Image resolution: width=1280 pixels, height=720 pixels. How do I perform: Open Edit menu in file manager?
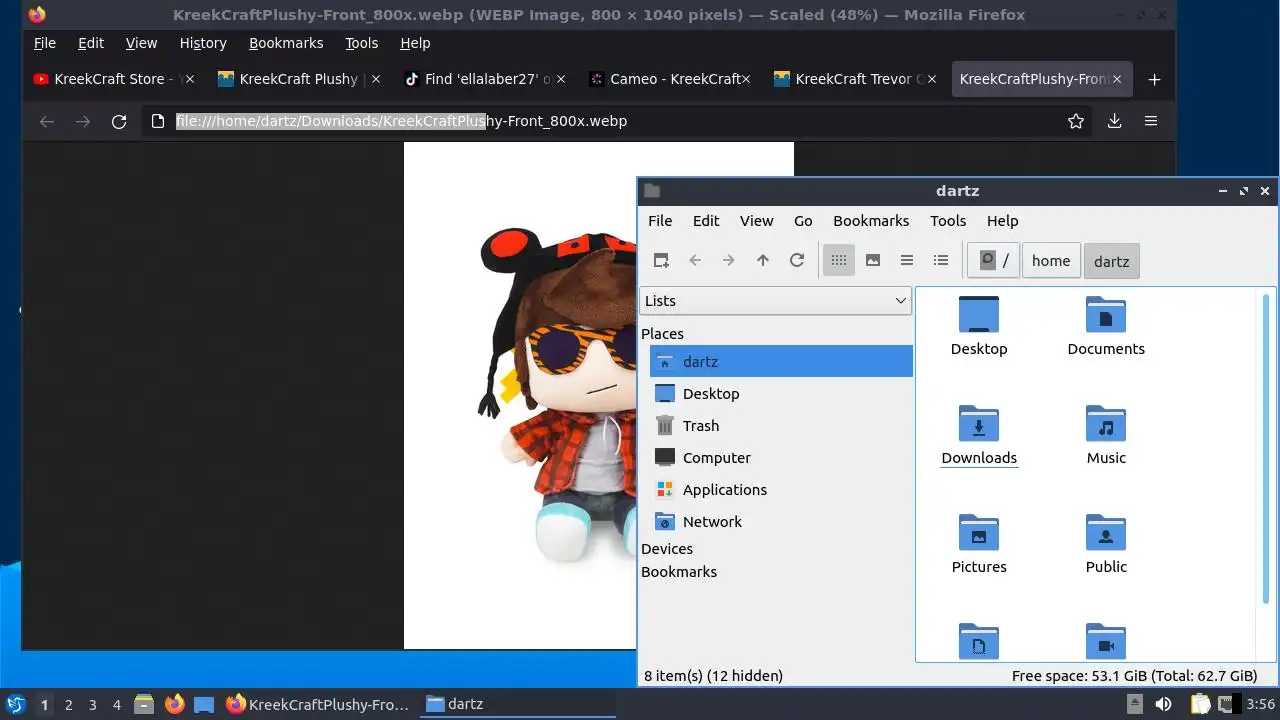click(706, 221)
